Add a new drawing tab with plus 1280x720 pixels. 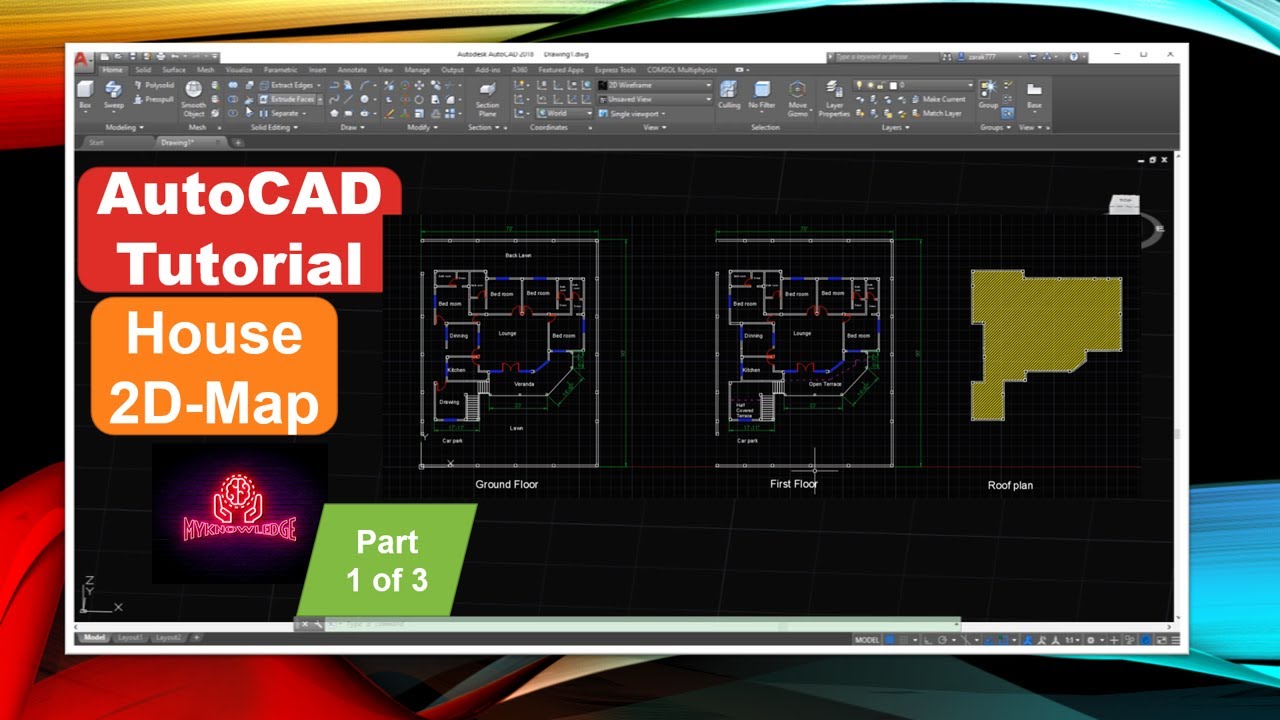(238, 142)
